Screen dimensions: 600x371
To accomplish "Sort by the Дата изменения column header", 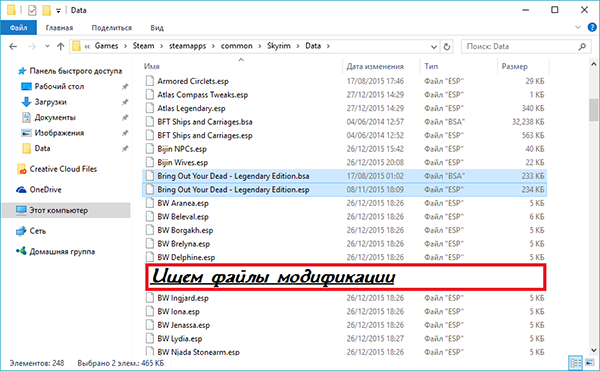I will pos(375,67).
